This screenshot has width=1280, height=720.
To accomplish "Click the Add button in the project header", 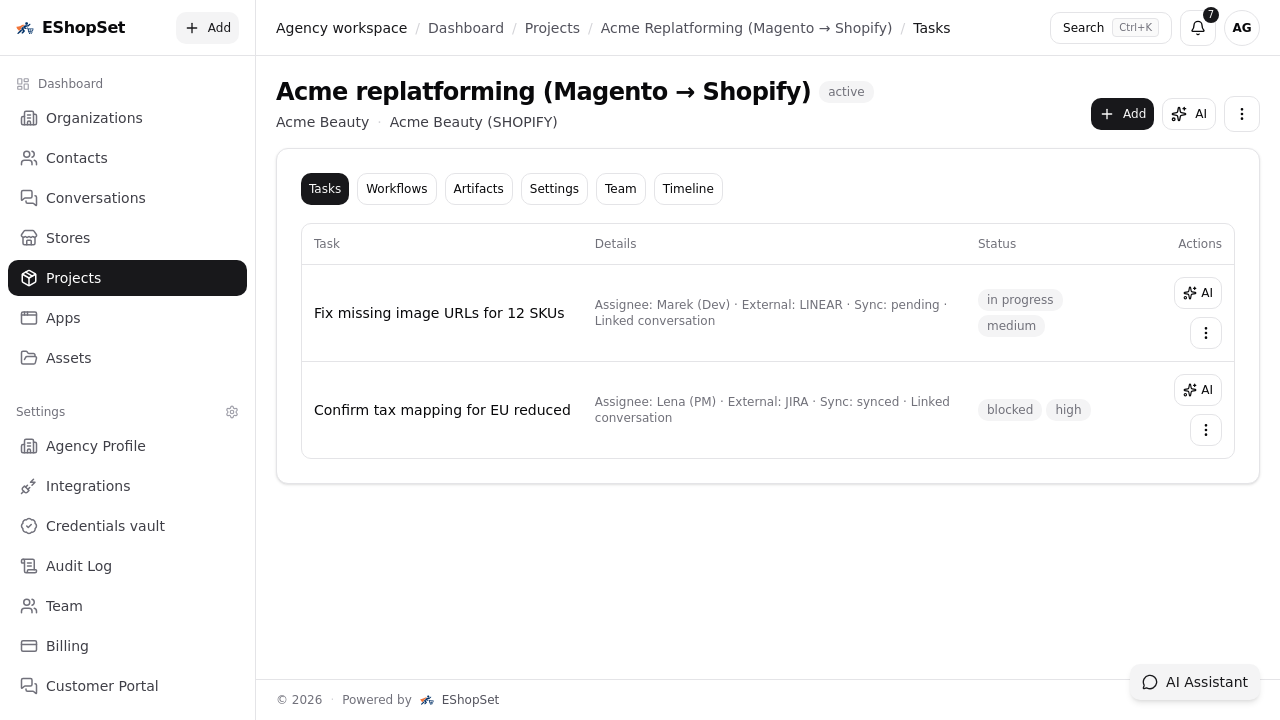I will 1122,114.
